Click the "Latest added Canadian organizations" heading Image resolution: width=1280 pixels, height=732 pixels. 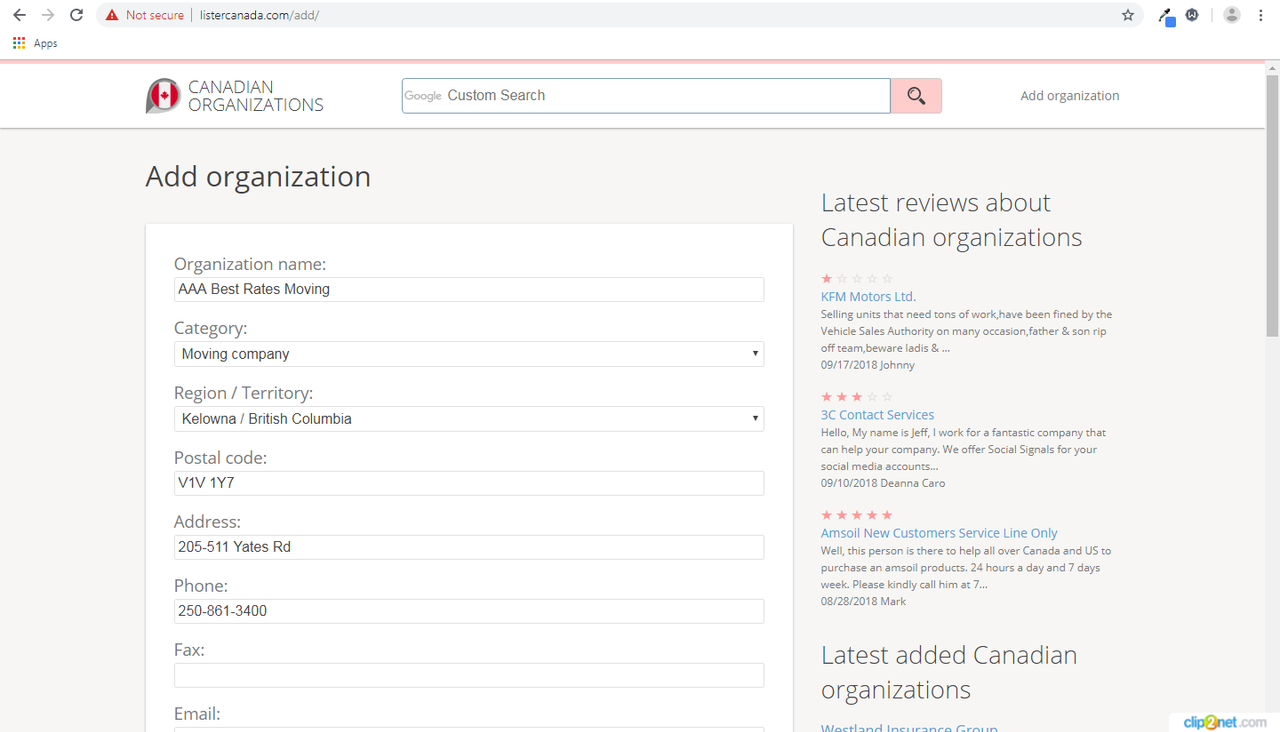tap(949, 673)
